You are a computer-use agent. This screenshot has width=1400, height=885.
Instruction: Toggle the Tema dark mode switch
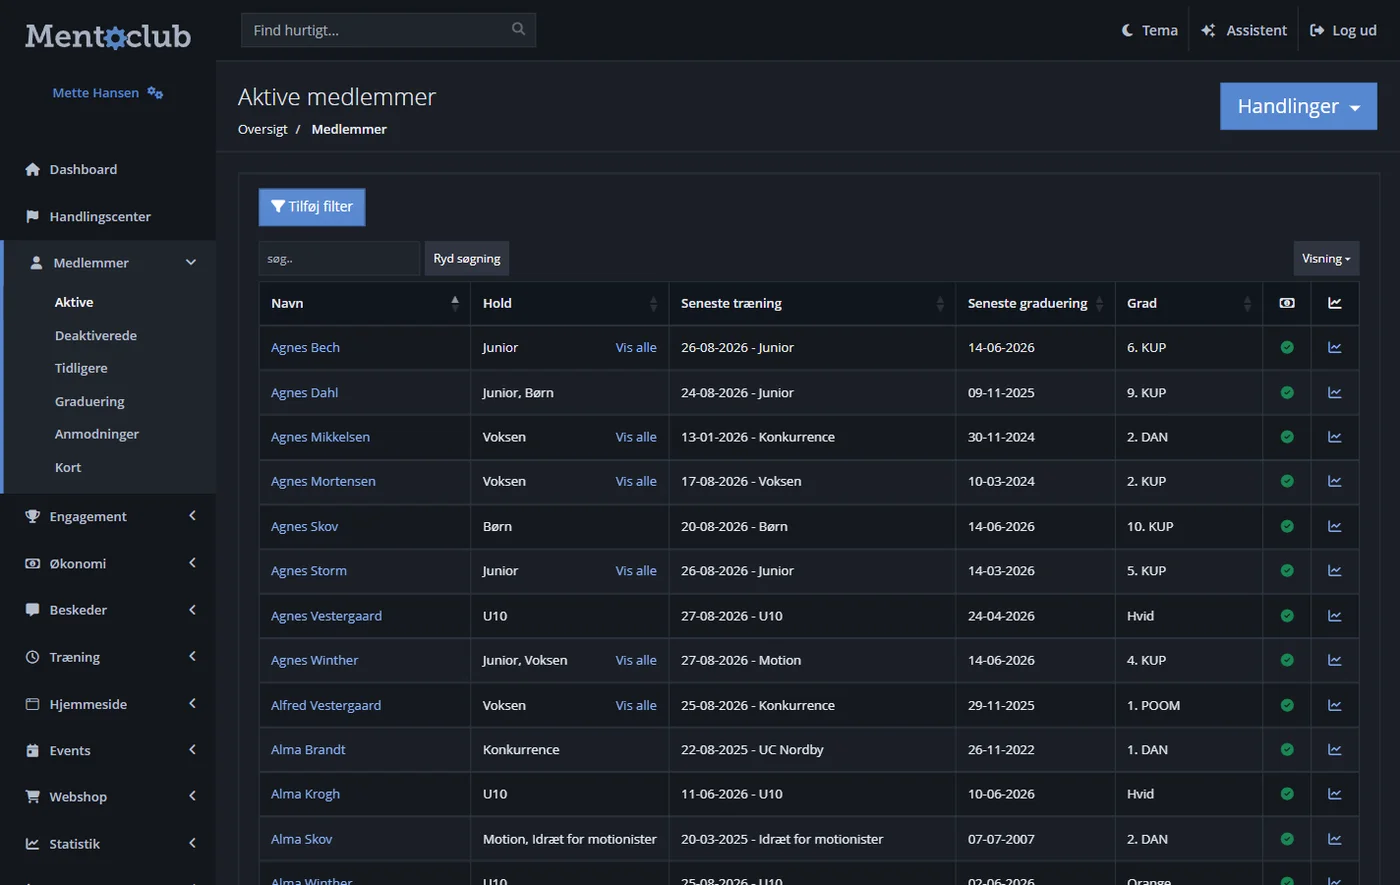1149,30
